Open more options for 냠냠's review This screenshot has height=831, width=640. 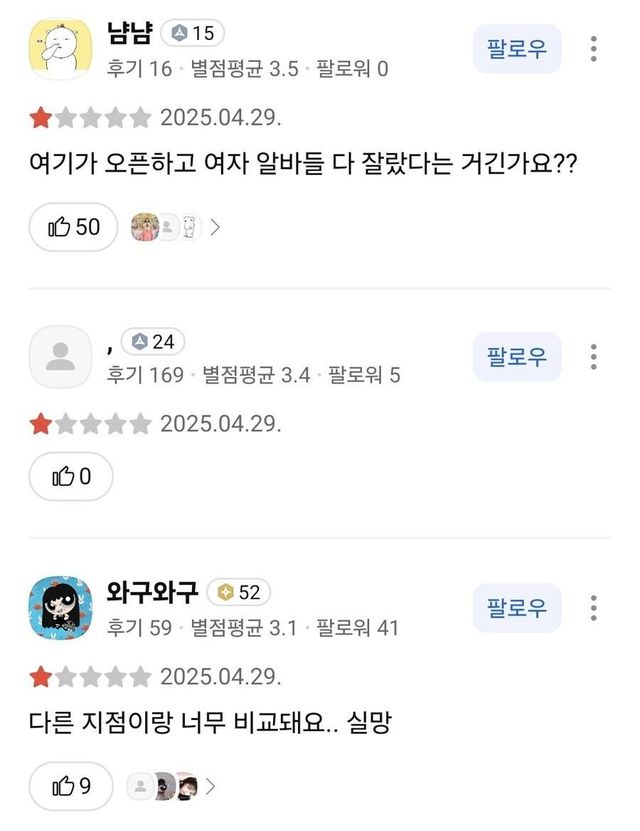point(594,49)
